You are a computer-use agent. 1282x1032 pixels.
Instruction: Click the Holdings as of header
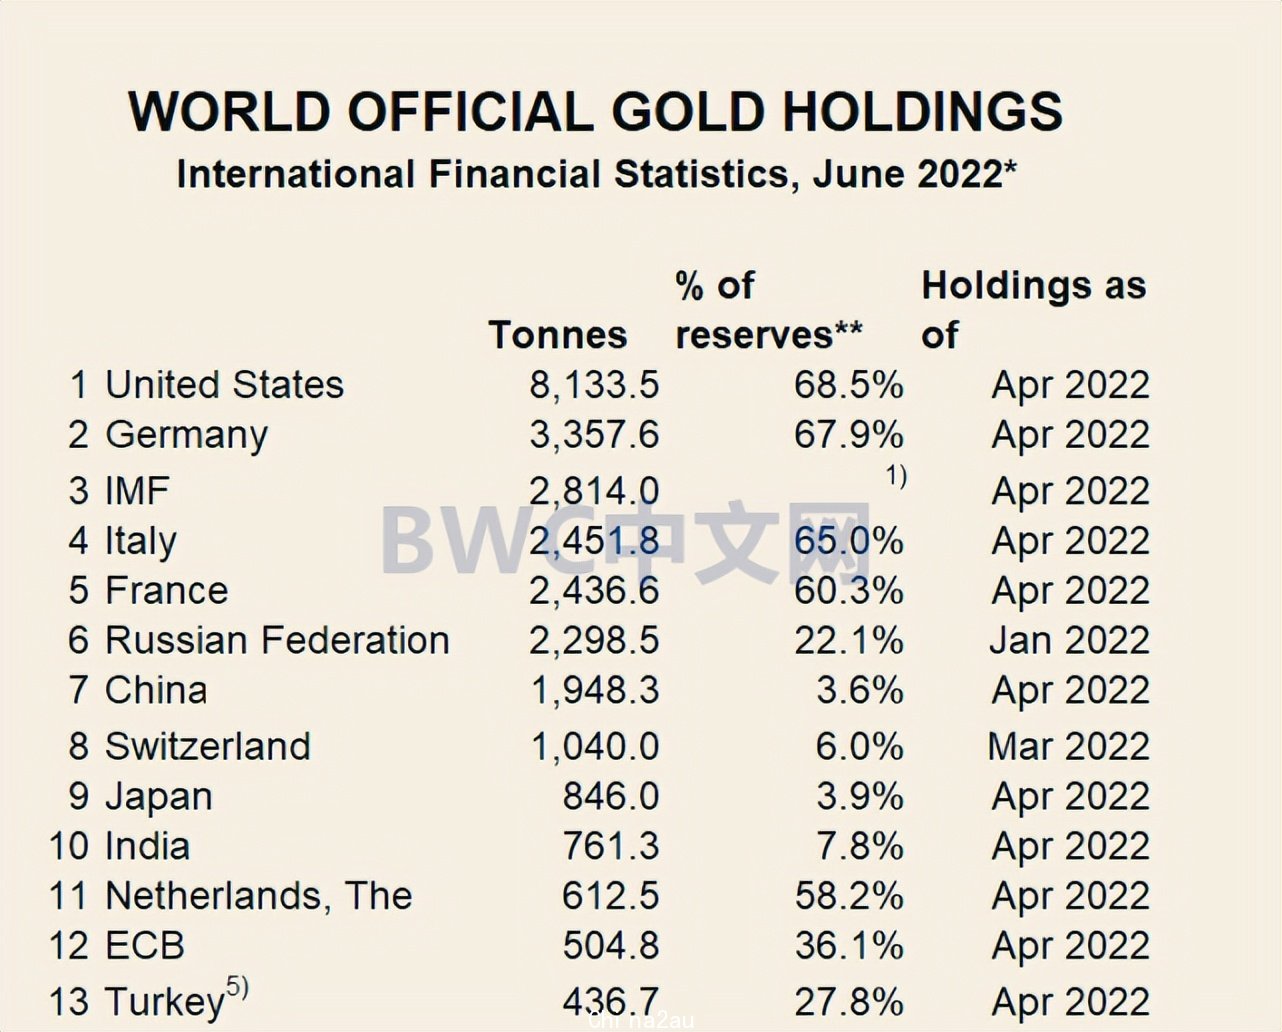[x=1033, y=310]
